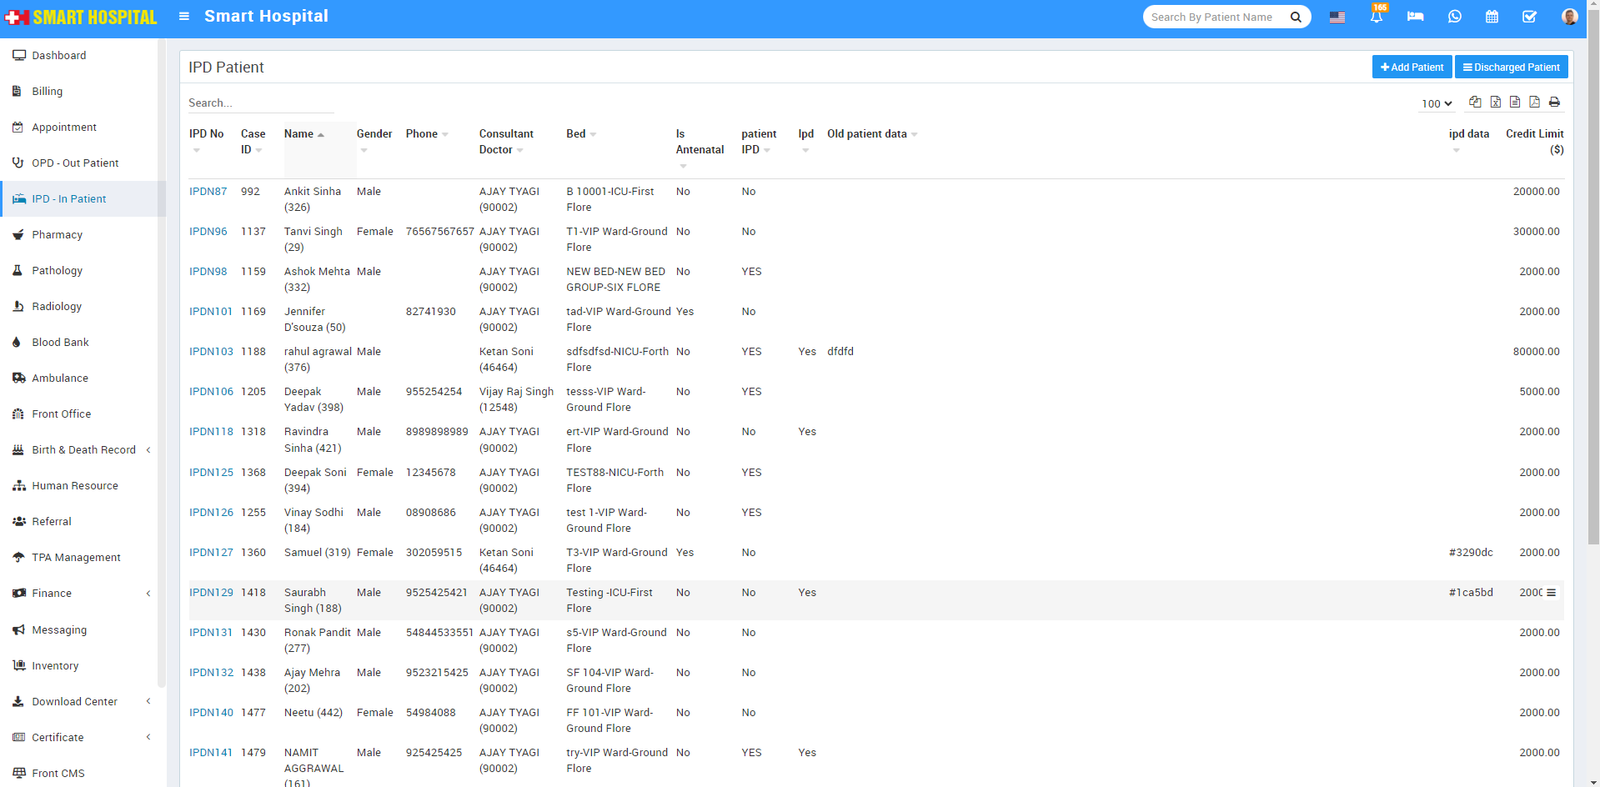Open the notifications bell icon
This screenshot has height=787, width=1600.
(x=1376, y=17)
